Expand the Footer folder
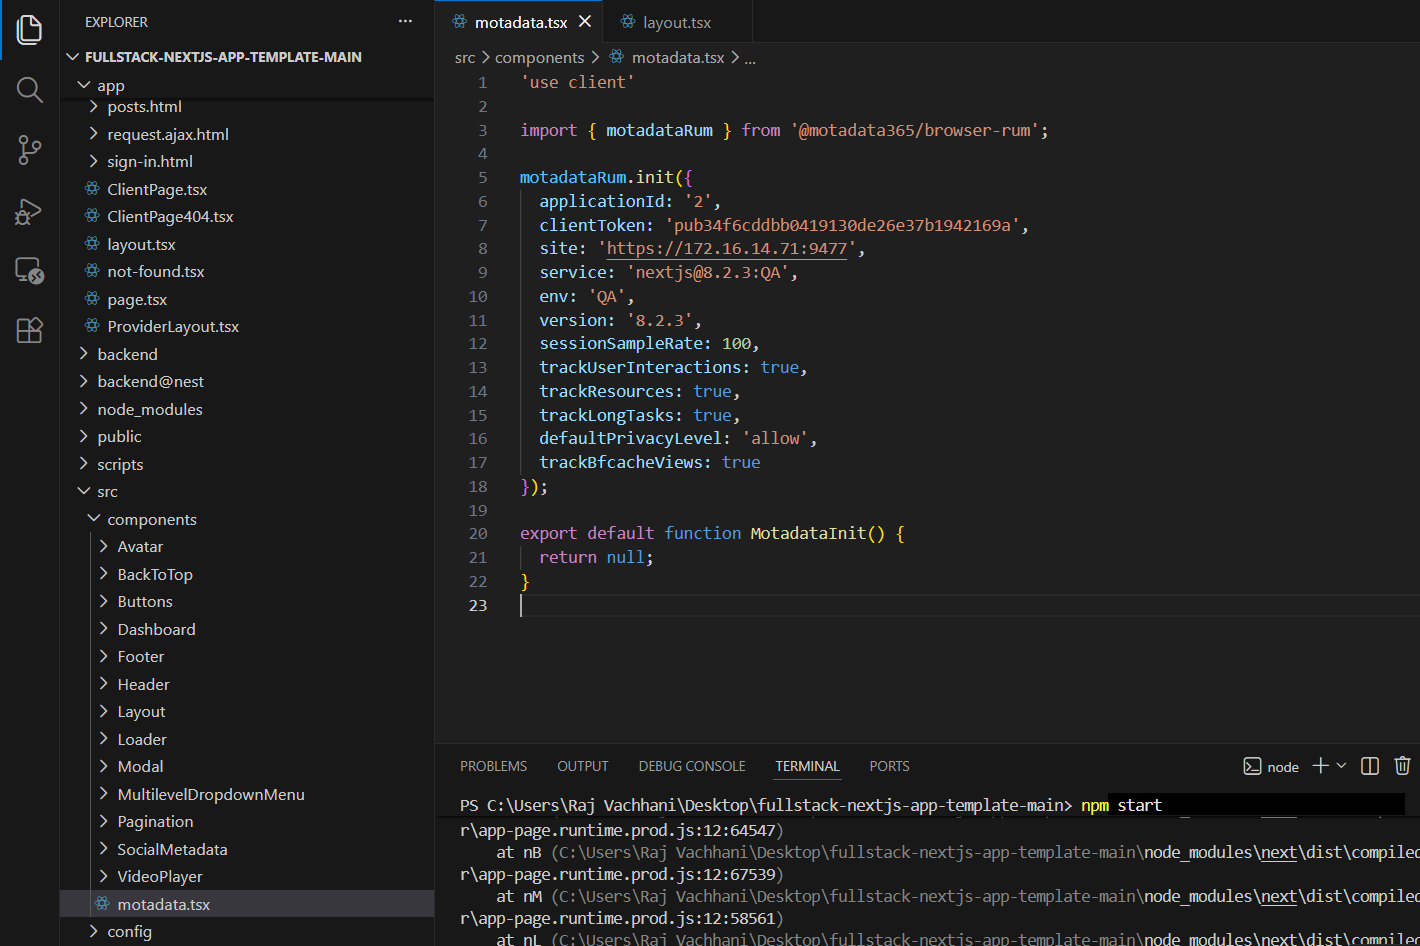1420x946 pixels. tap(247, 656)
